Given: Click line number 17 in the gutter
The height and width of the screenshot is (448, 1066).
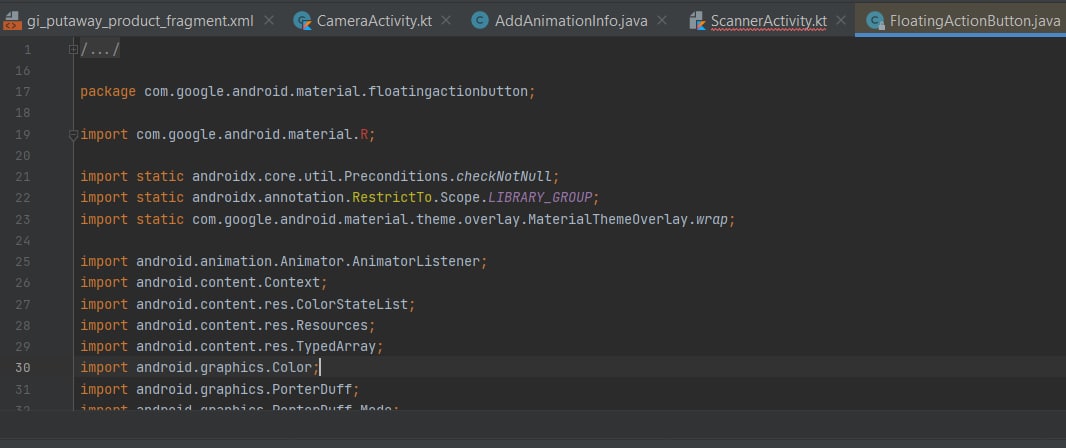Looking at the screenshot, I should click(22, 92).
